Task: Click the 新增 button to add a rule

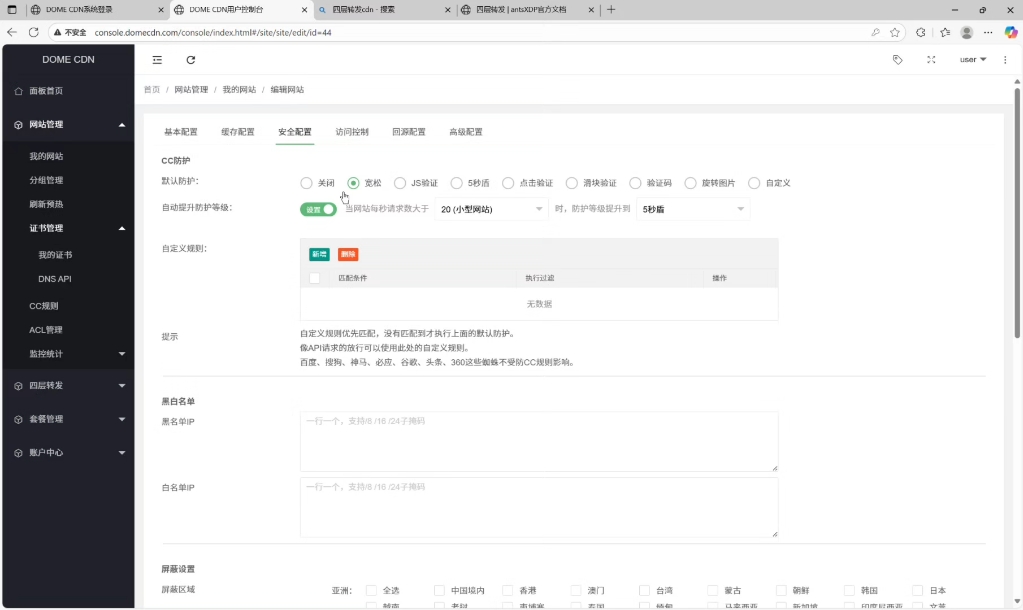Action: tap(321, 254)
